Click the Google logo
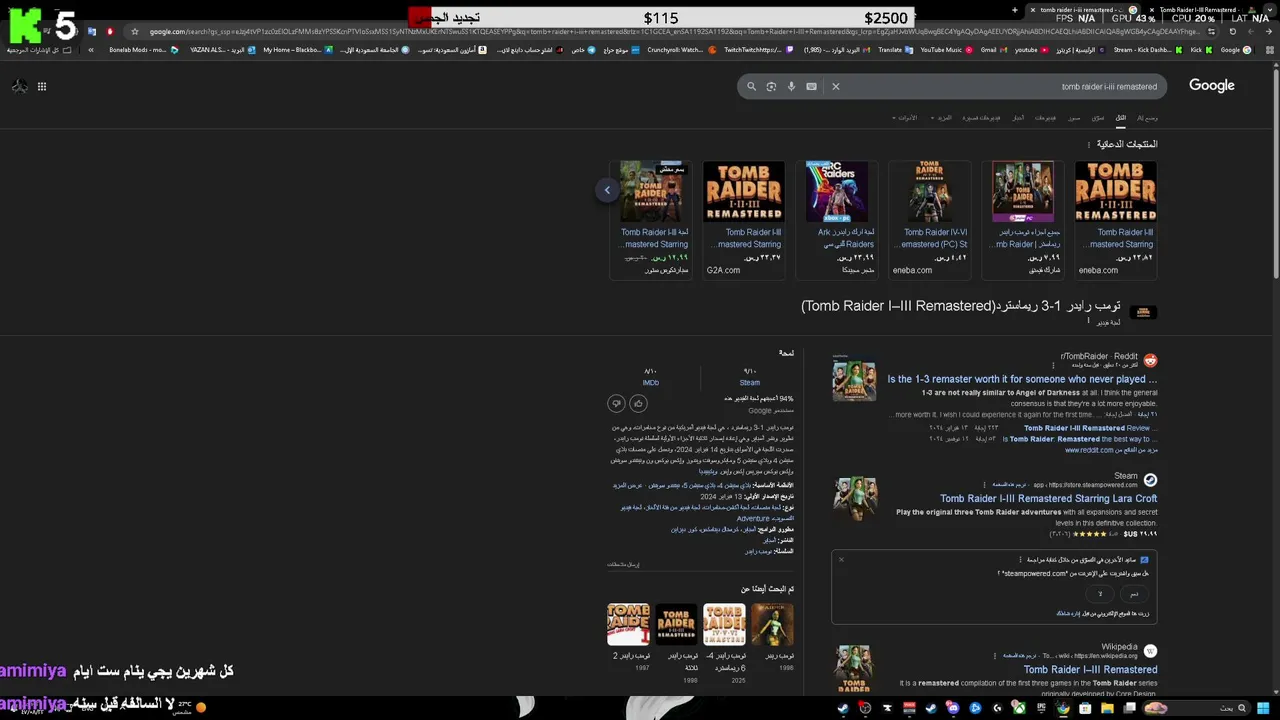 point(1212,86)
